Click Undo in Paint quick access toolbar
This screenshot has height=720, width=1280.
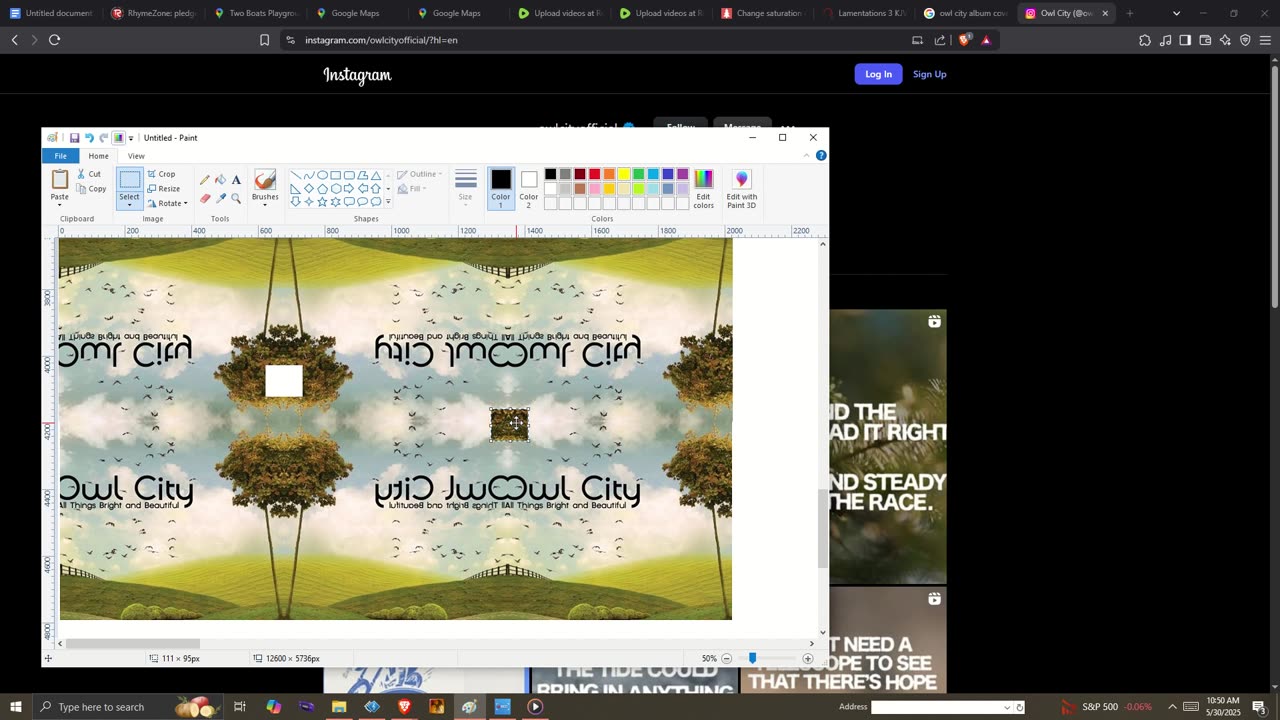pyautogui.click(x=89, y=138)
